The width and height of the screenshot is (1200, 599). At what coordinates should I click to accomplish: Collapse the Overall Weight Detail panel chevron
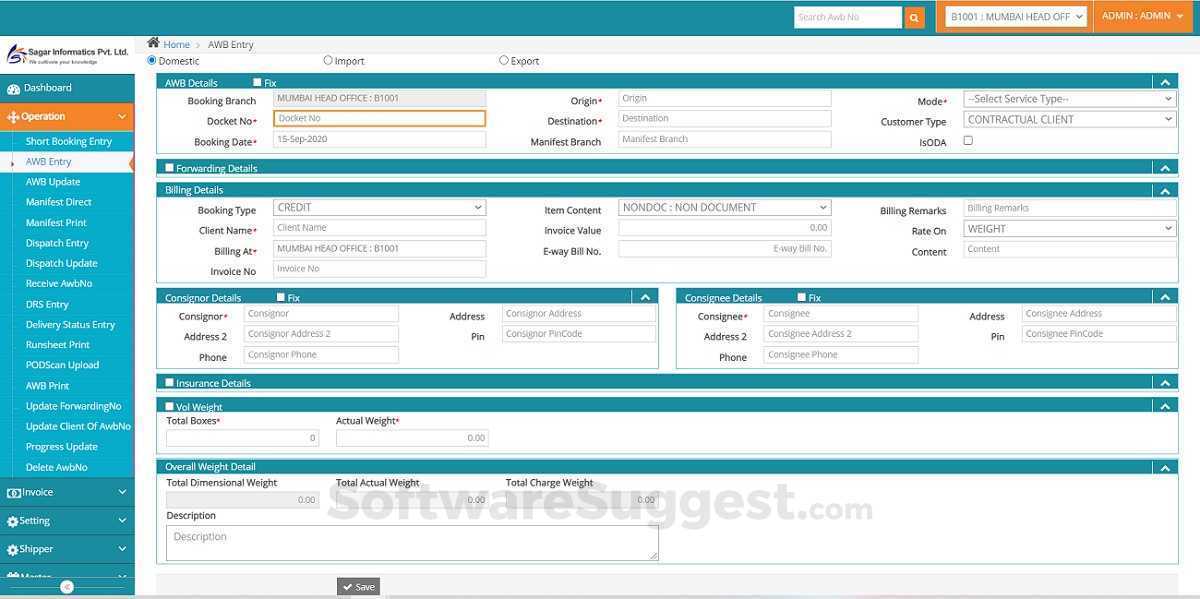(x=1165, y=467)
